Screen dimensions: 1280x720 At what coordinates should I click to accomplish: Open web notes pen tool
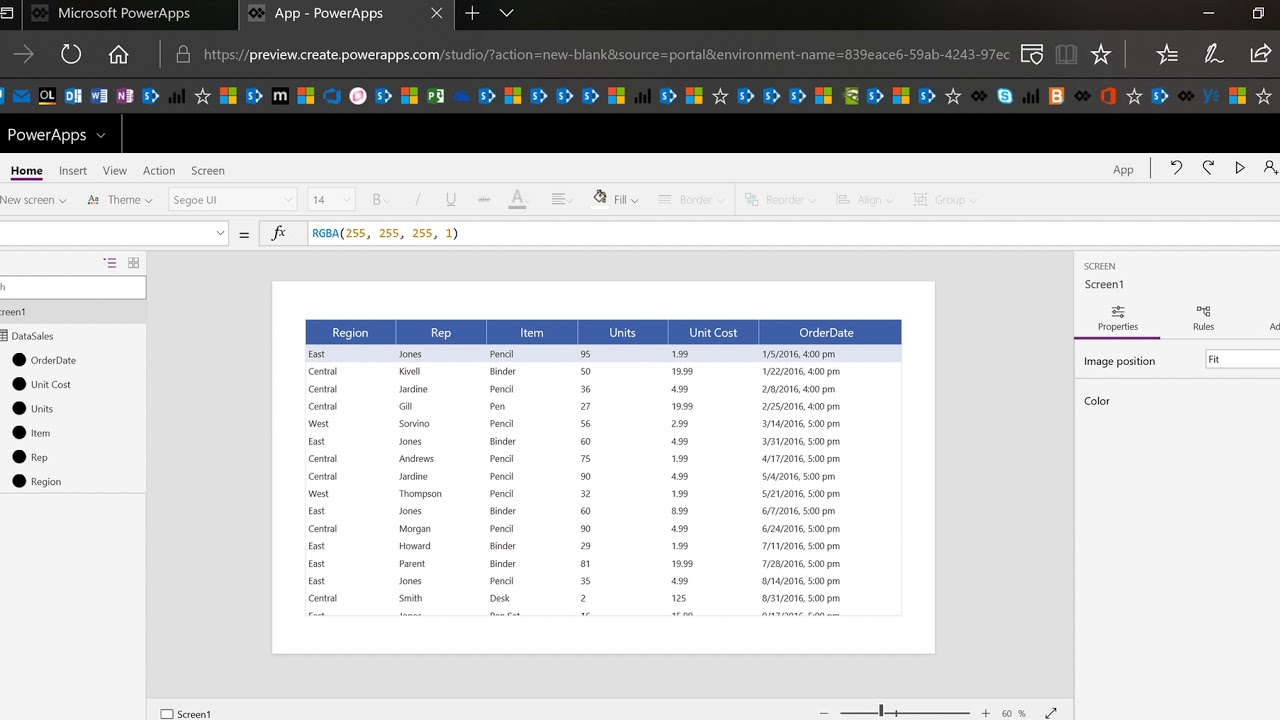1214,54
